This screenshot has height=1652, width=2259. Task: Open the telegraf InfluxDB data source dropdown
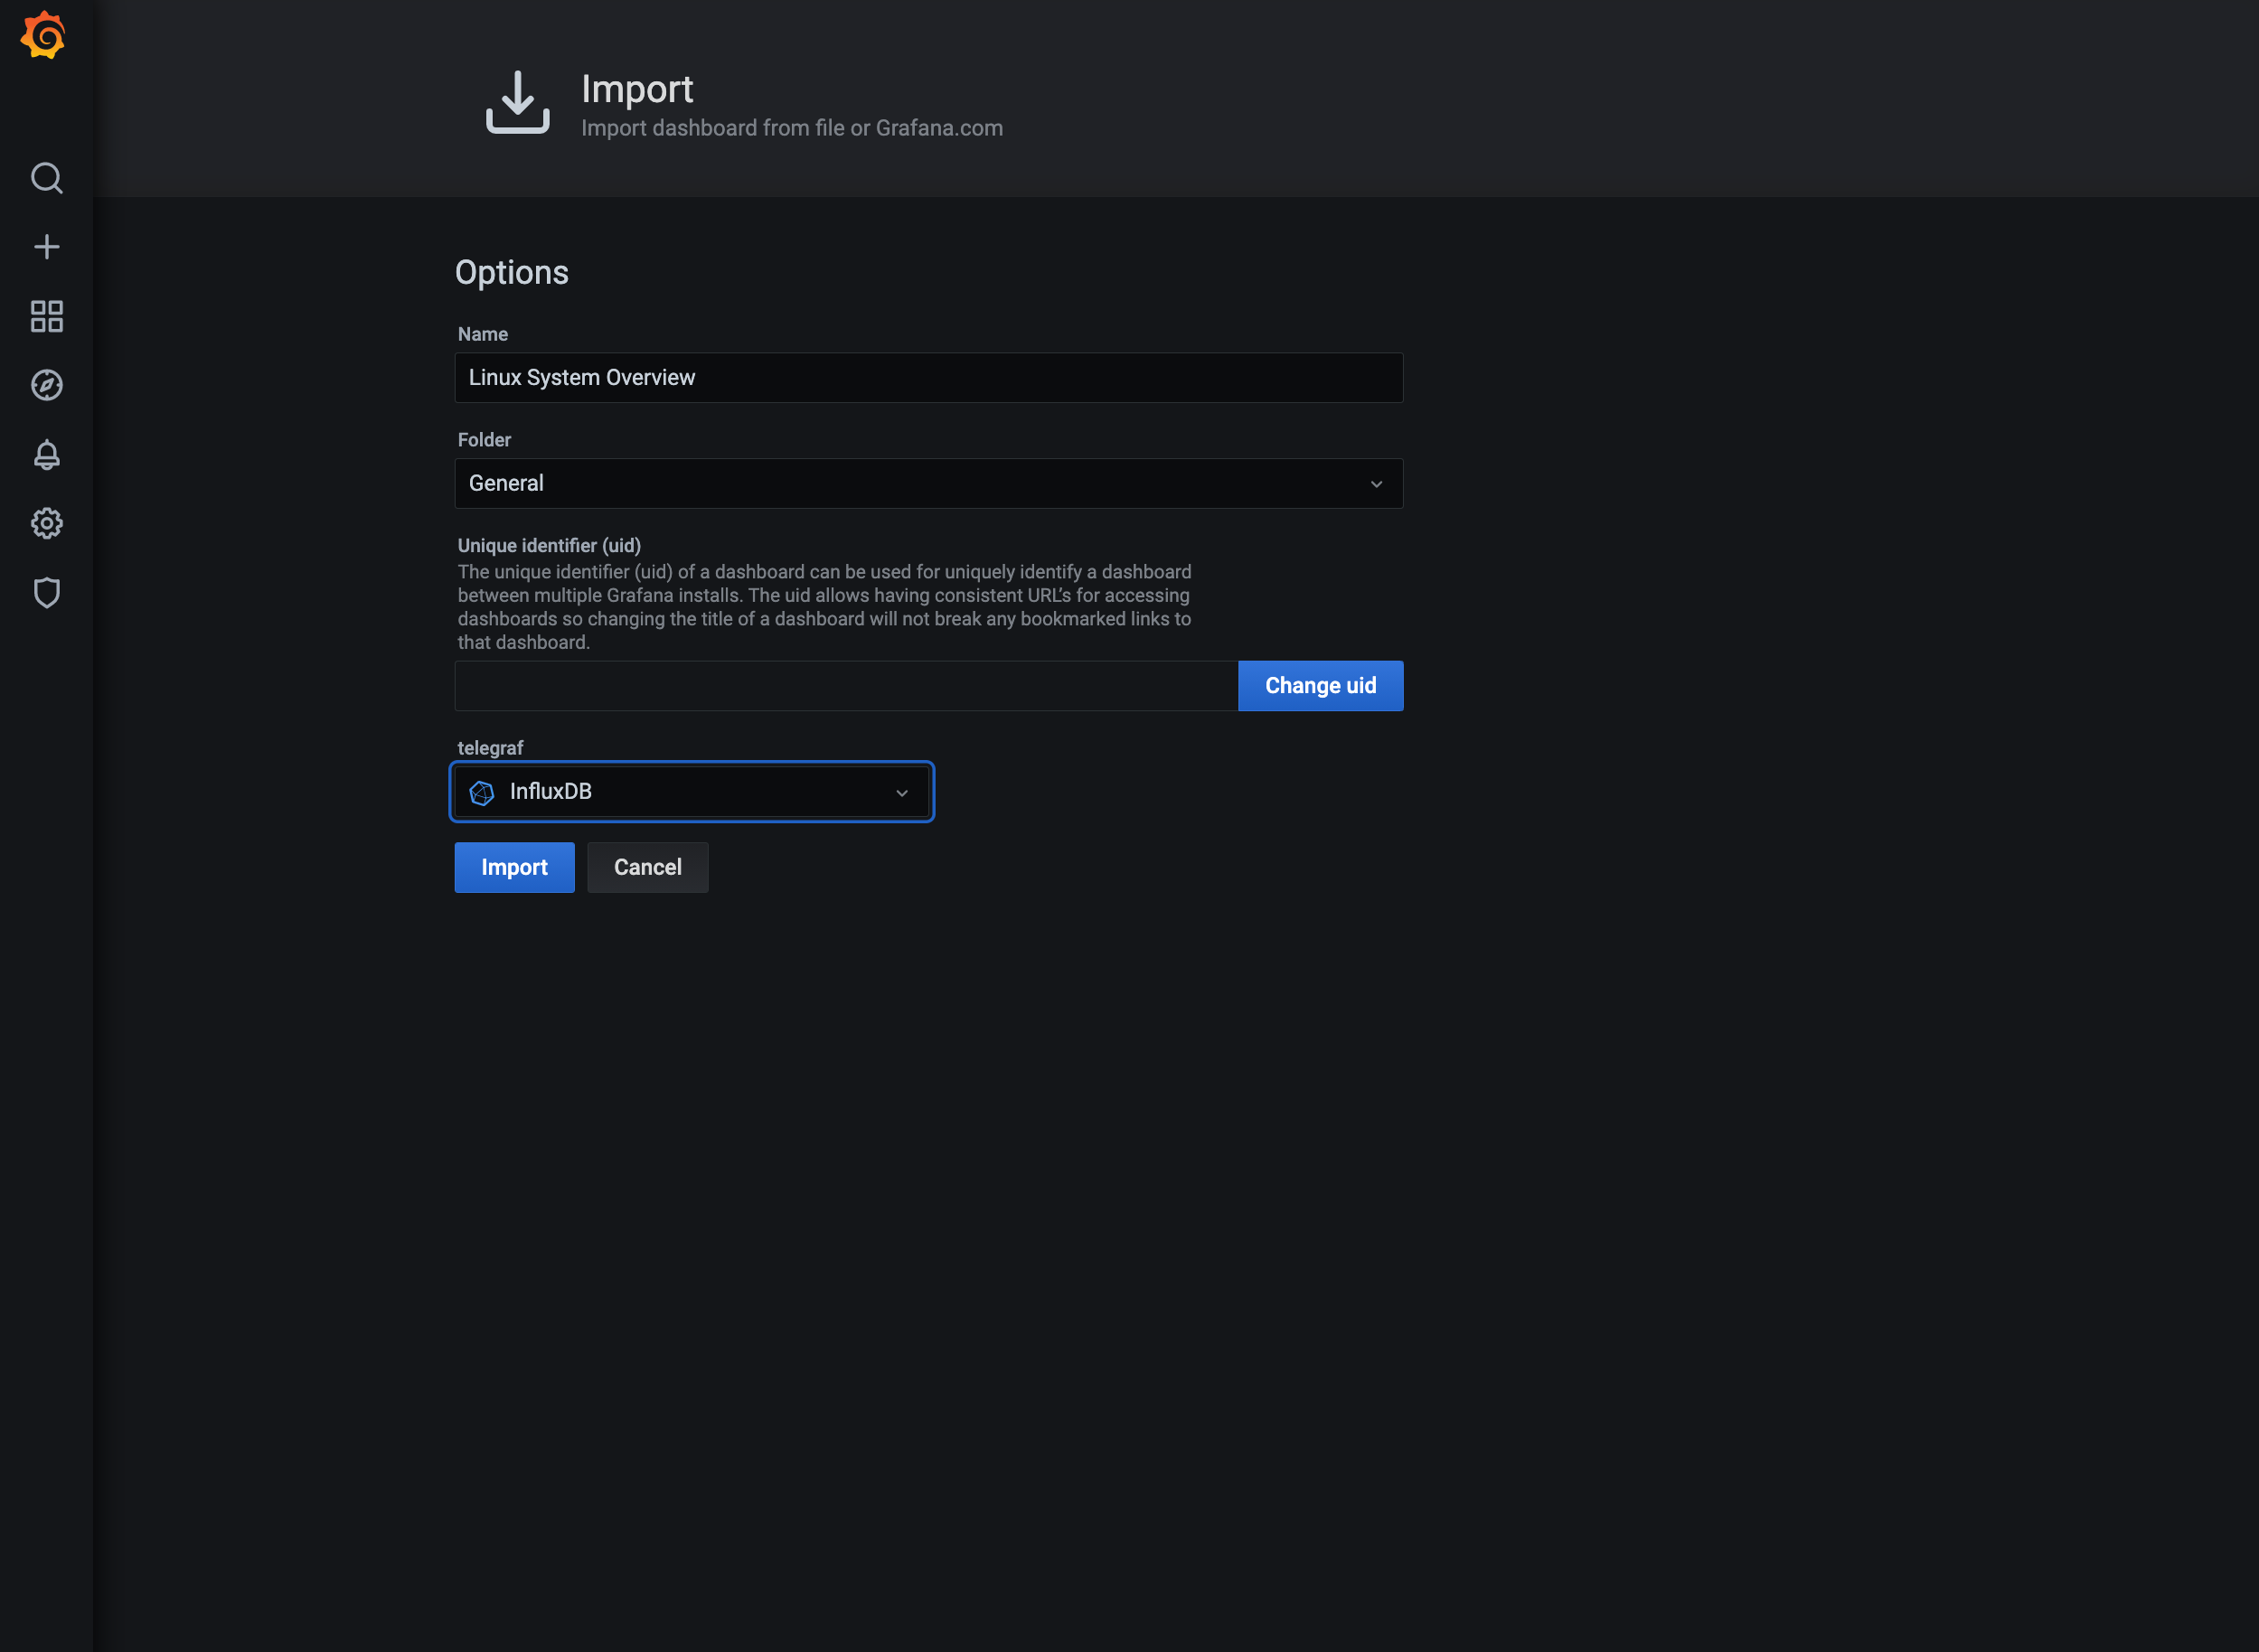click(692, 792)
